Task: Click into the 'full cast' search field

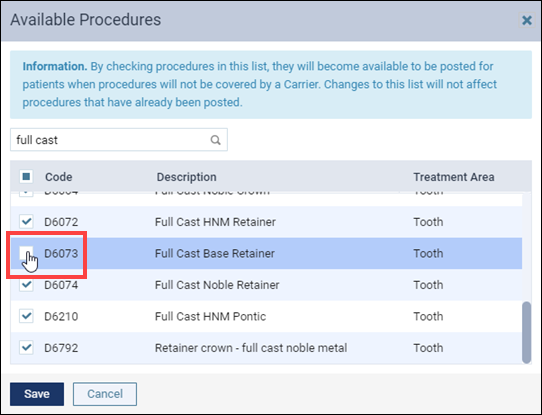Action: pos(111,140)
